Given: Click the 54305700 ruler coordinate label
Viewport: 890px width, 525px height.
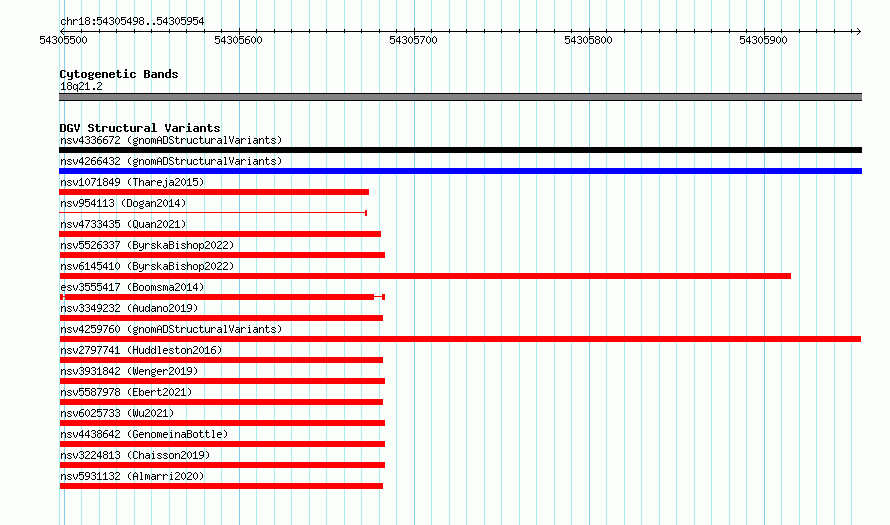Looking at the screenshot, I should [413, 40].
